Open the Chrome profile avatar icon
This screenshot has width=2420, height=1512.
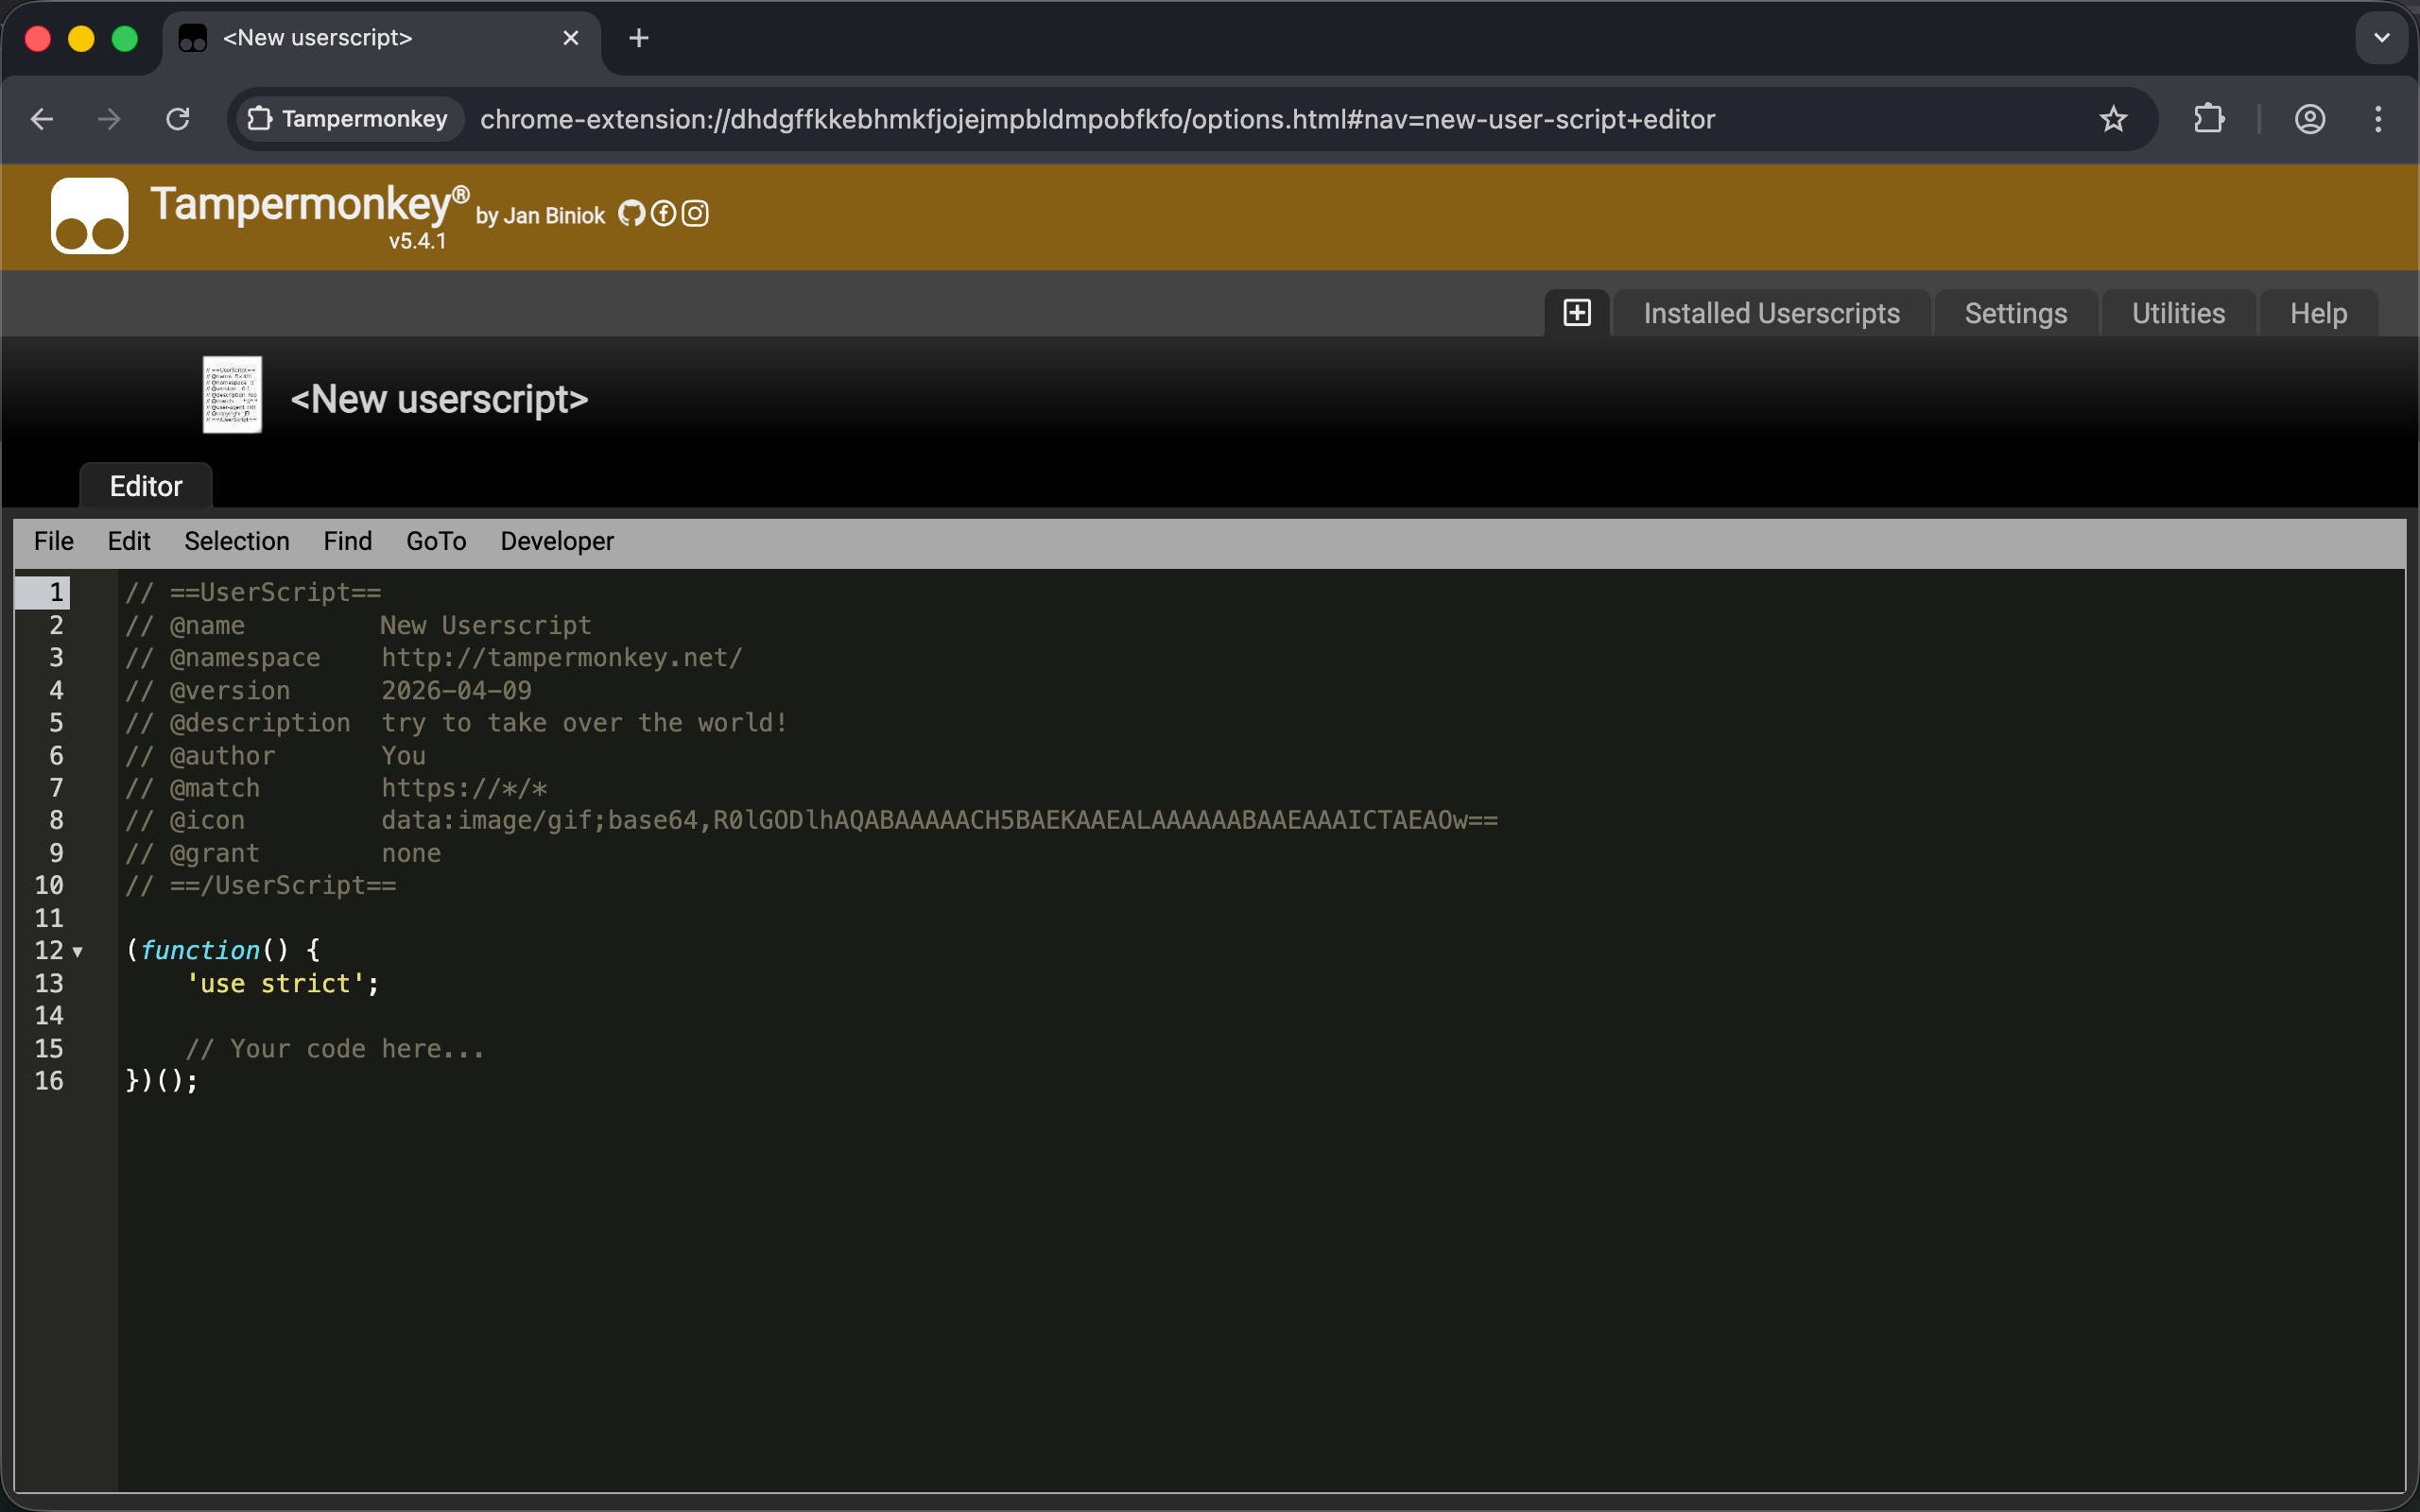pyautogui.click(x=2309, y=119)
